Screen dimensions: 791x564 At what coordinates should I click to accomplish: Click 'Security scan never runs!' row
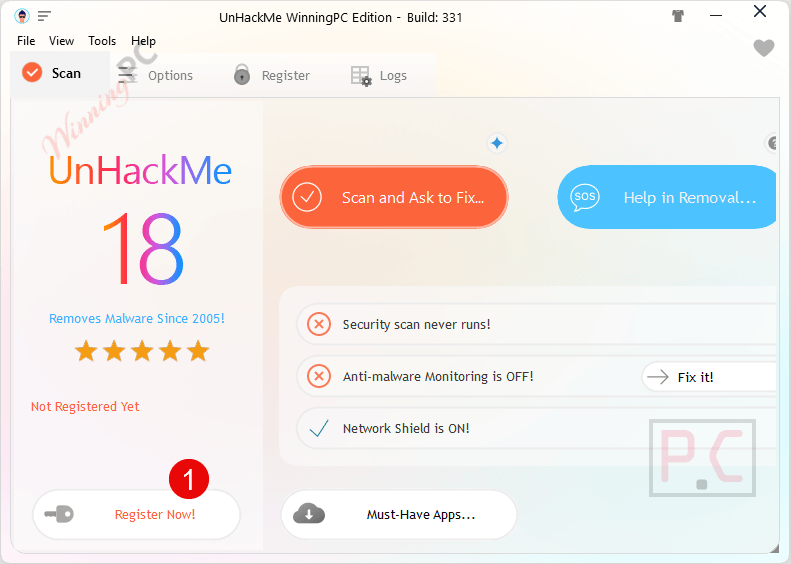[x=537, y=324]
